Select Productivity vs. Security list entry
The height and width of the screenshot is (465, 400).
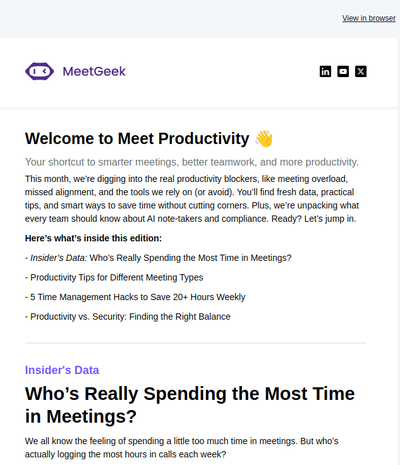pyautogui.click(x=128, y=317)
